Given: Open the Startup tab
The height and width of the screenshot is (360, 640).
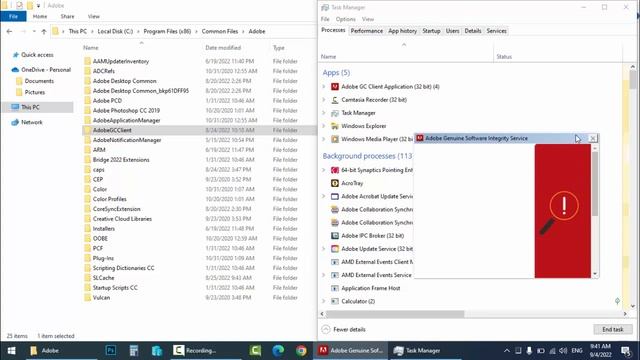Looking at the screenshot, I should 431,31.
